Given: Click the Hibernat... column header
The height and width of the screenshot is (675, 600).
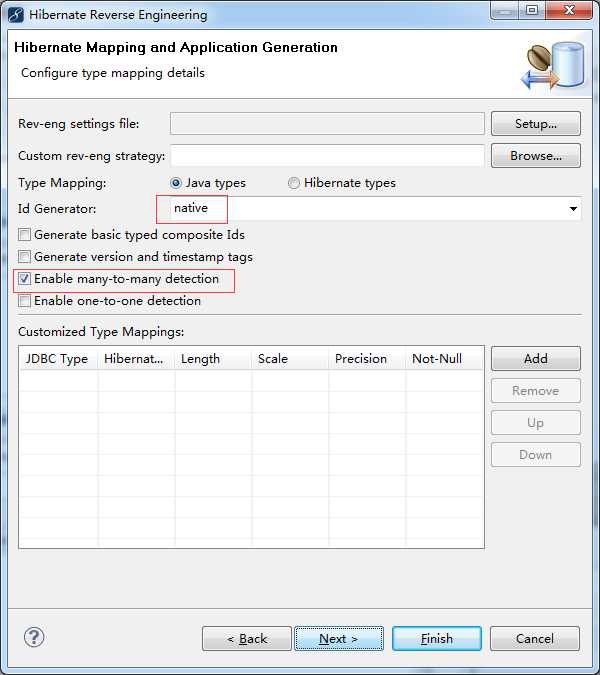Looking at the screenshot, I should pyautogui.click(x=136, y=359).
